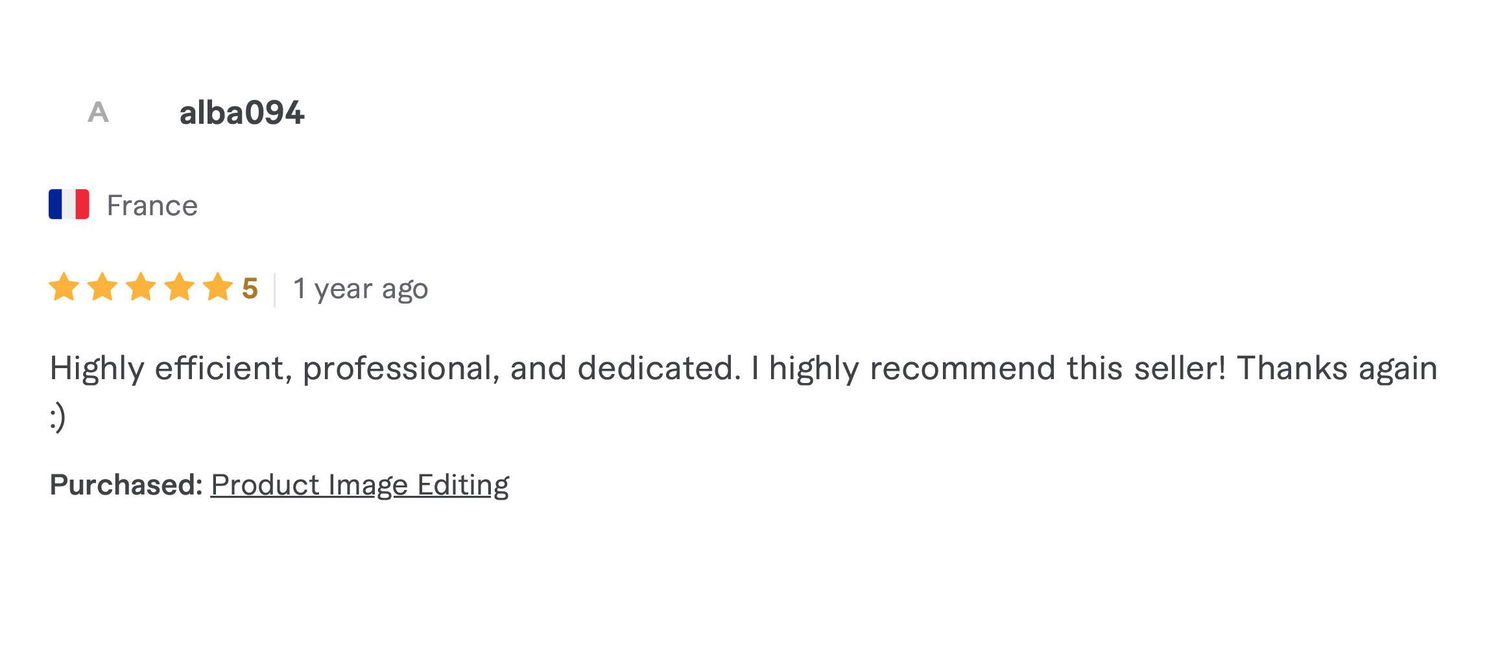
Task: Click the first rating star
Action: (64, 288)
